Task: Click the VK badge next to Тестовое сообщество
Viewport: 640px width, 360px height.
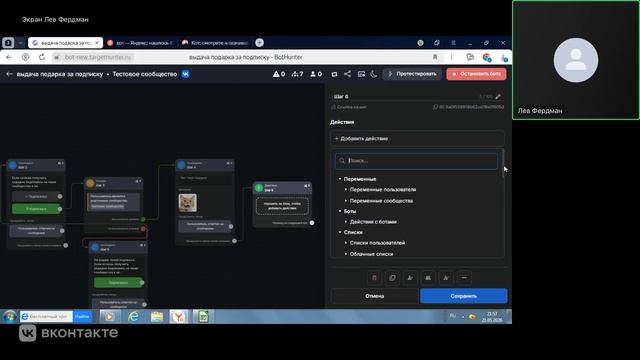Action: (186, 74)
